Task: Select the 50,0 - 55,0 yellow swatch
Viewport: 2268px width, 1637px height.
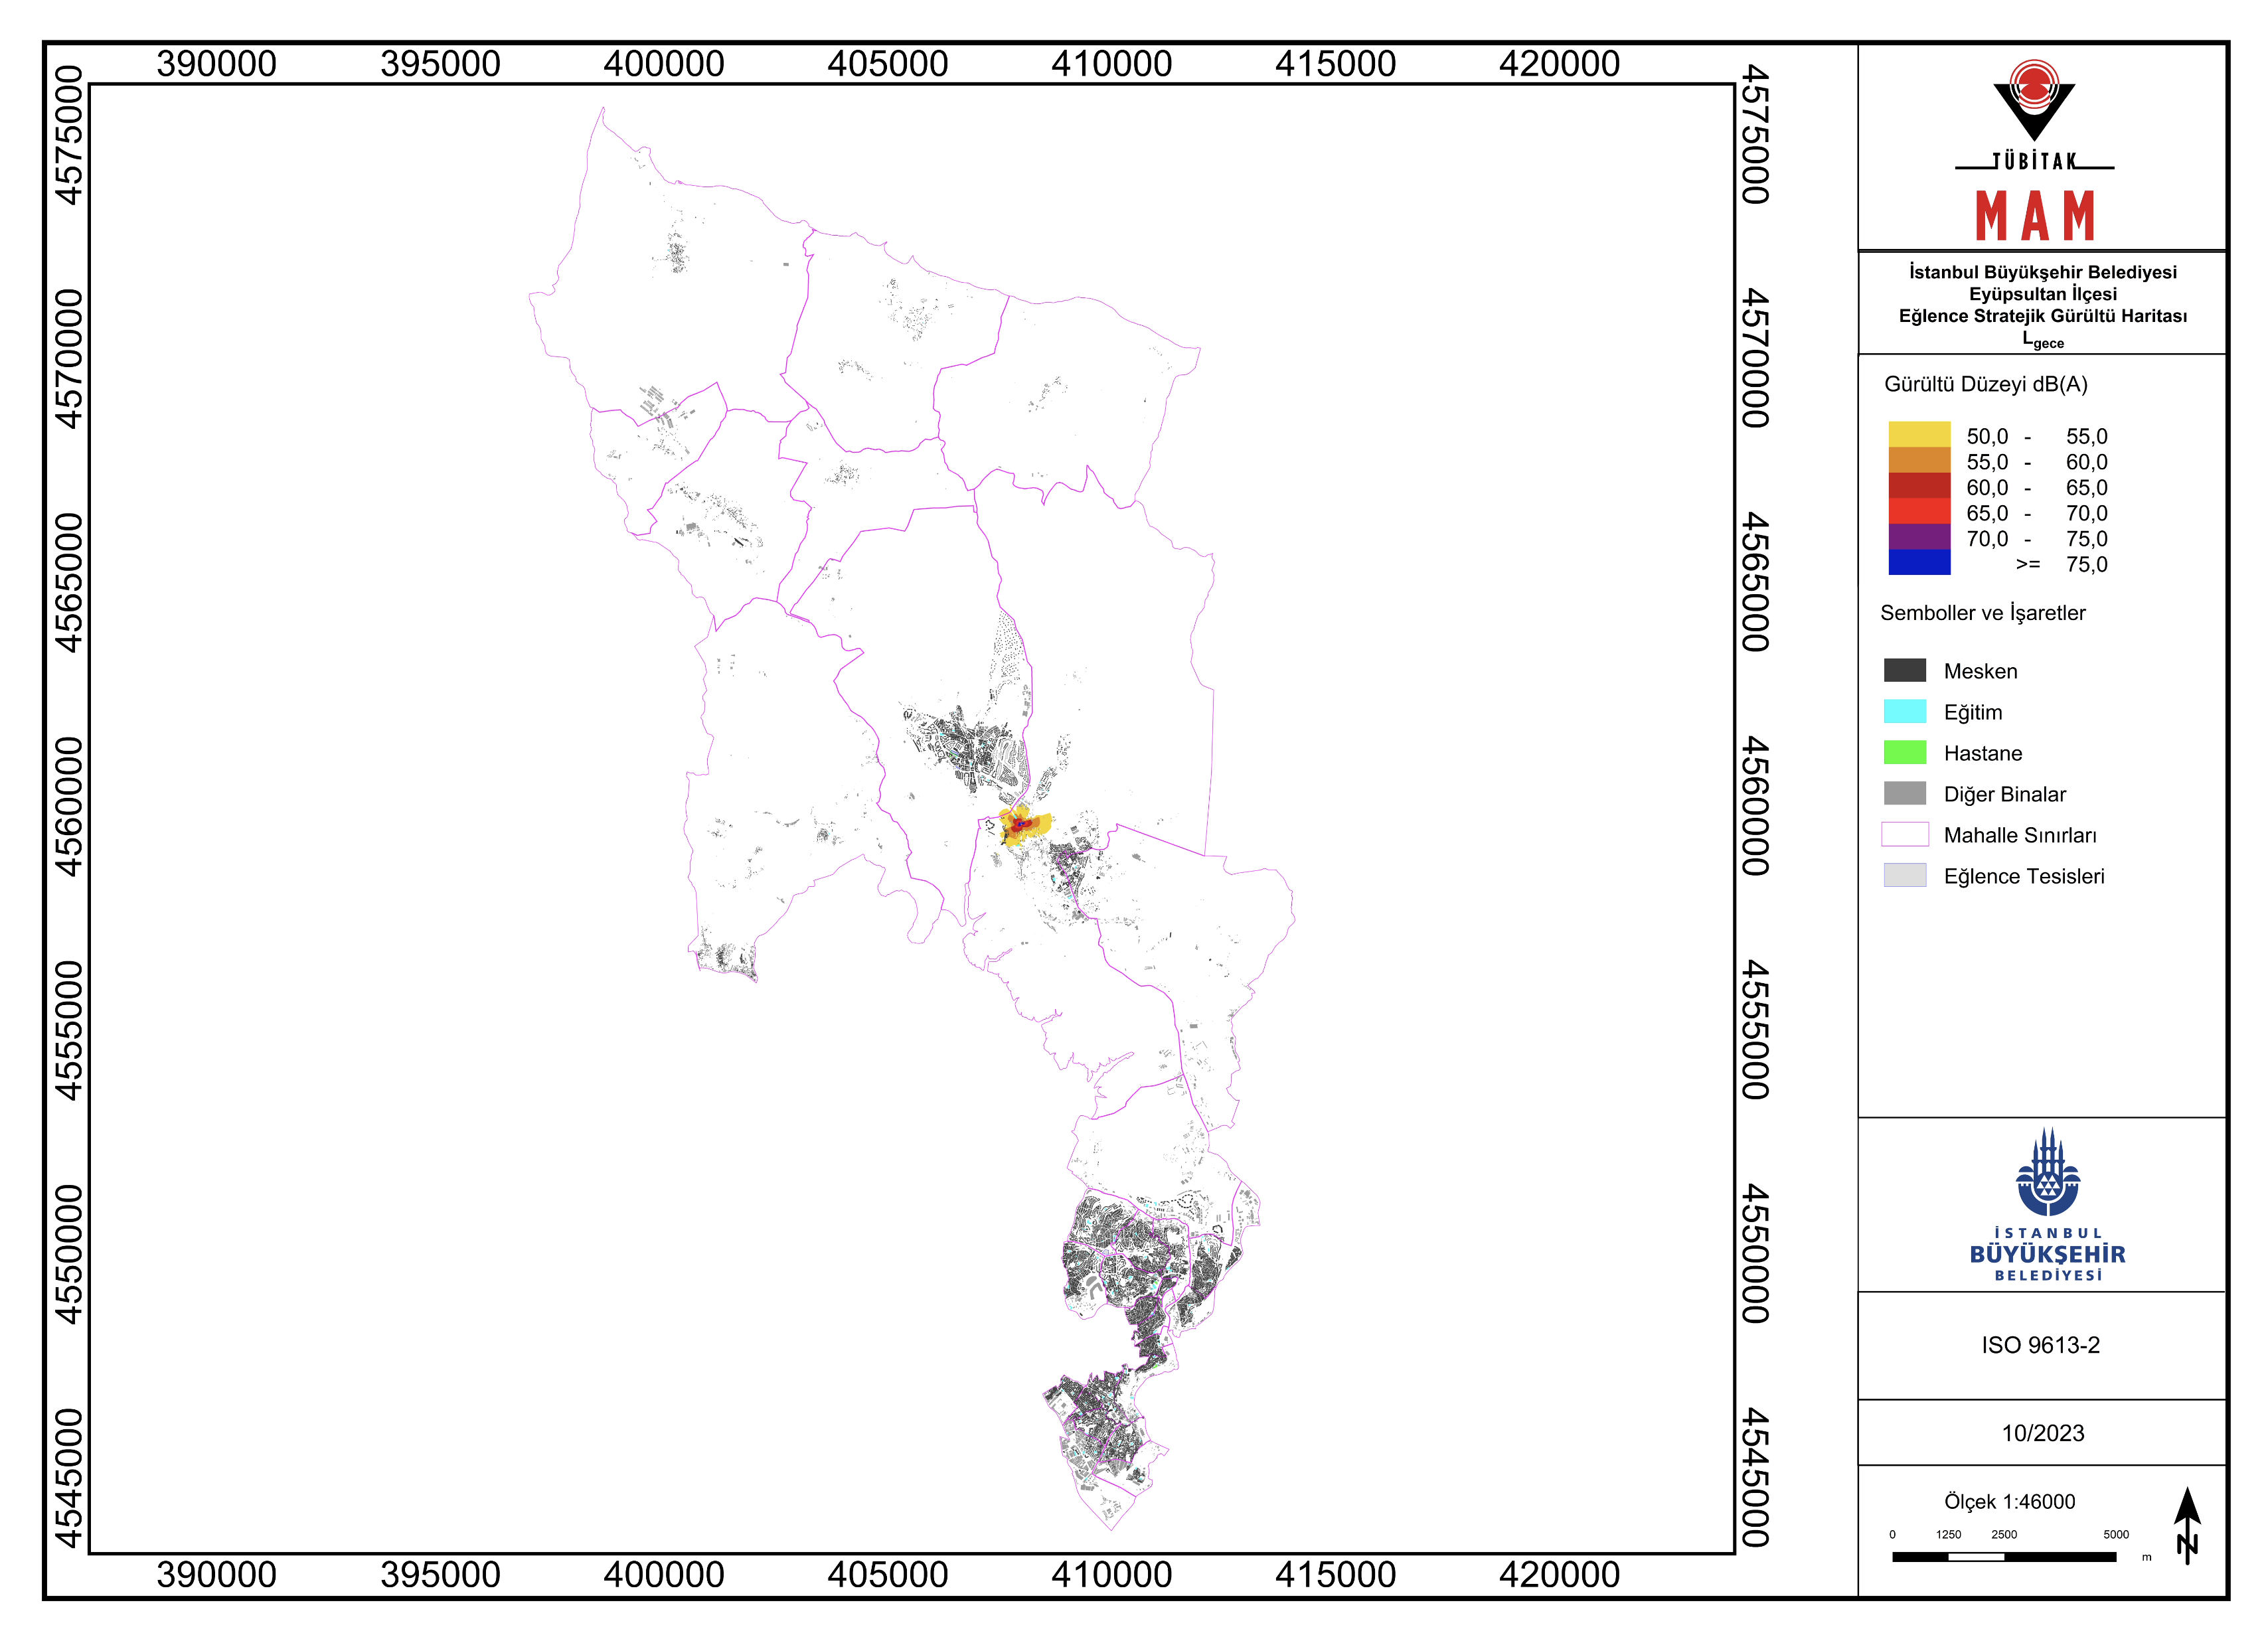Action: click(1918, 435)
